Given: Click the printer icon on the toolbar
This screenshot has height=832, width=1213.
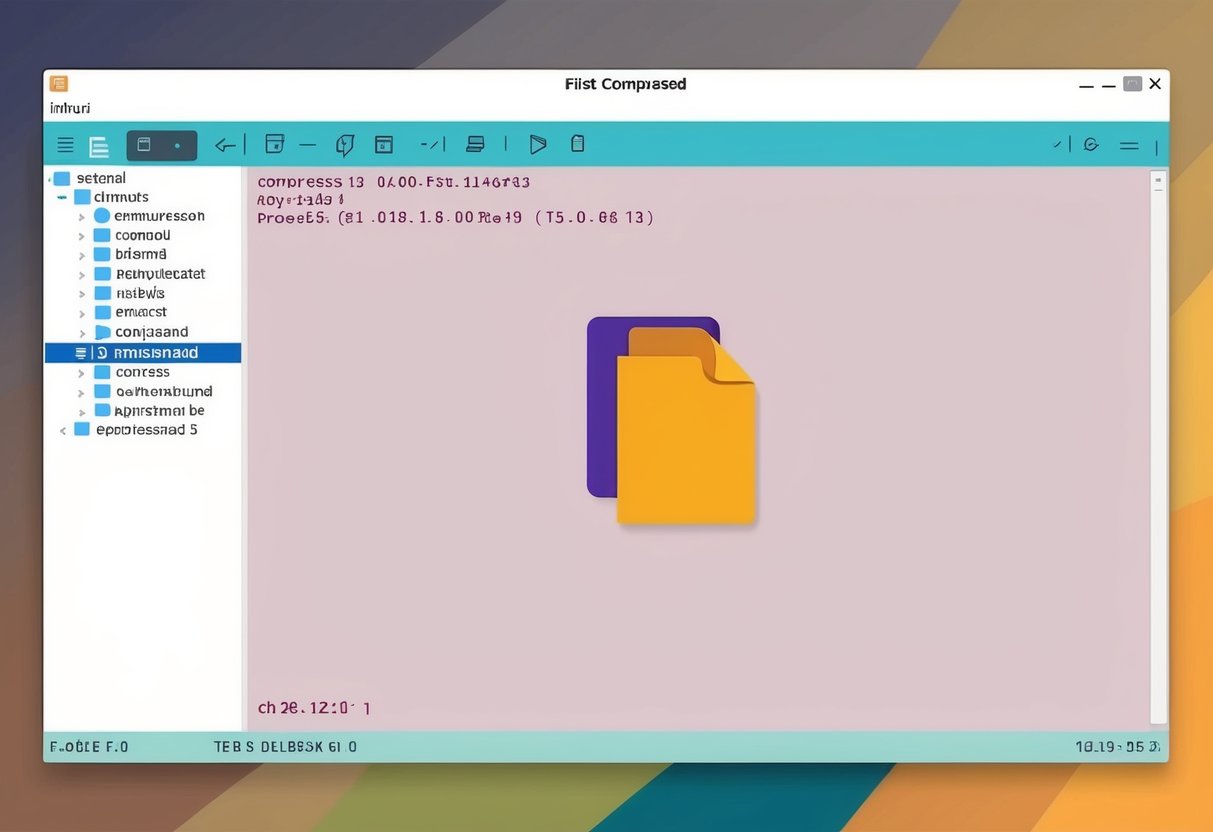Looking at the screenshot, I should [x=474, y=144].
